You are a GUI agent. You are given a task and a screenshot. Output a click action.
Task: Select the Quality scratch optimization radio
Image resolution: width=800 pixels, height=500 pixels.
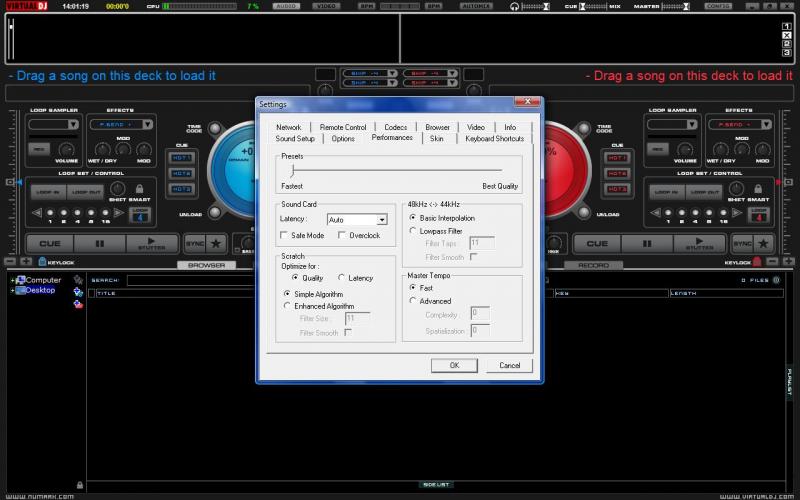coord(295,278)
